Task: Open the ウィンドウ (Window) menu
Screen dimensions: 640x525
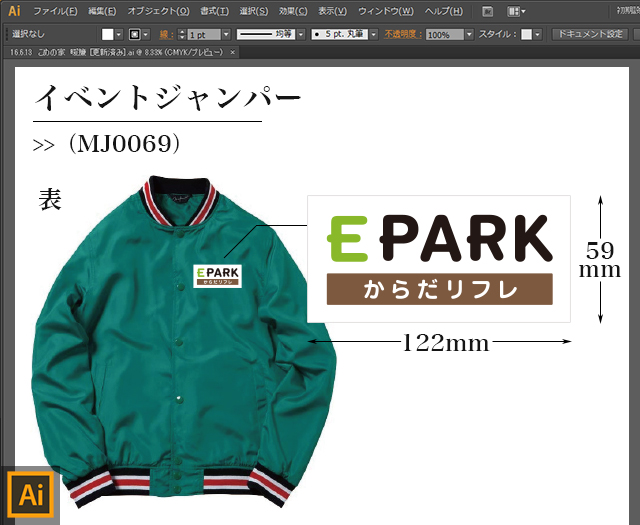Action: pos(386,11)
